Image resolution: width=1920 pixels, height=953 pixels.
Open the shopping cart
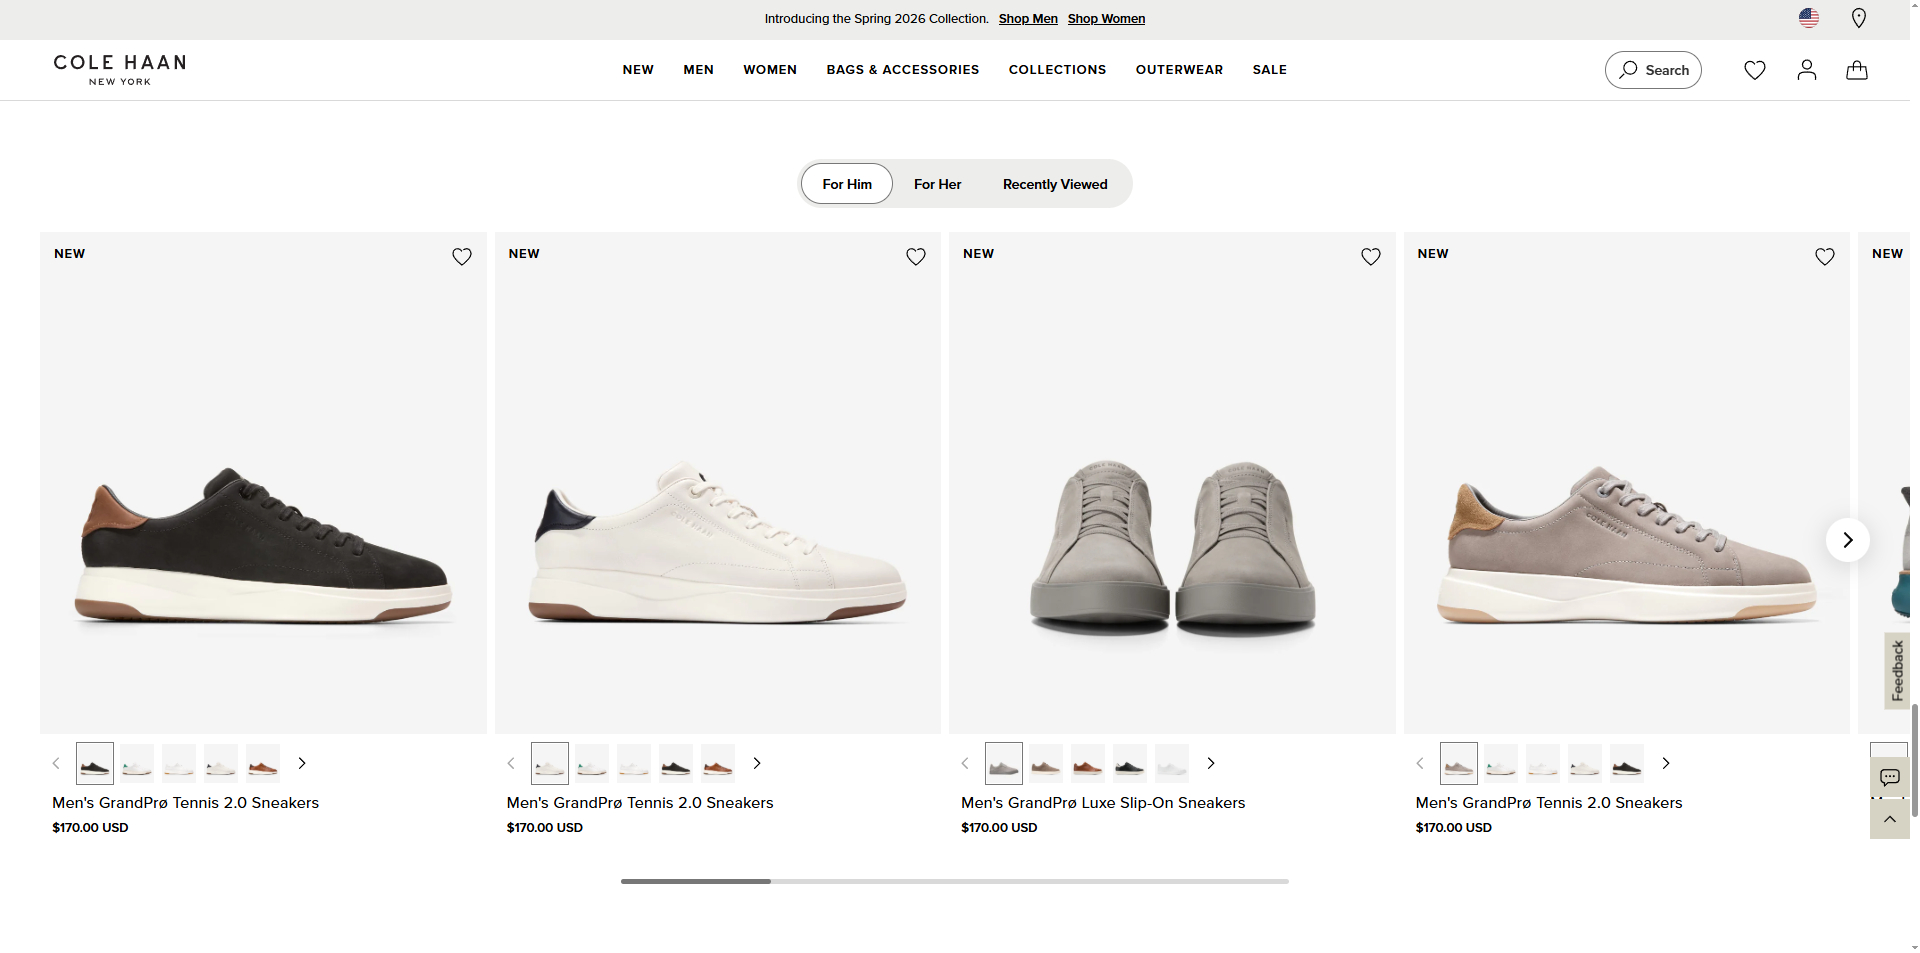click(1856, 70)
